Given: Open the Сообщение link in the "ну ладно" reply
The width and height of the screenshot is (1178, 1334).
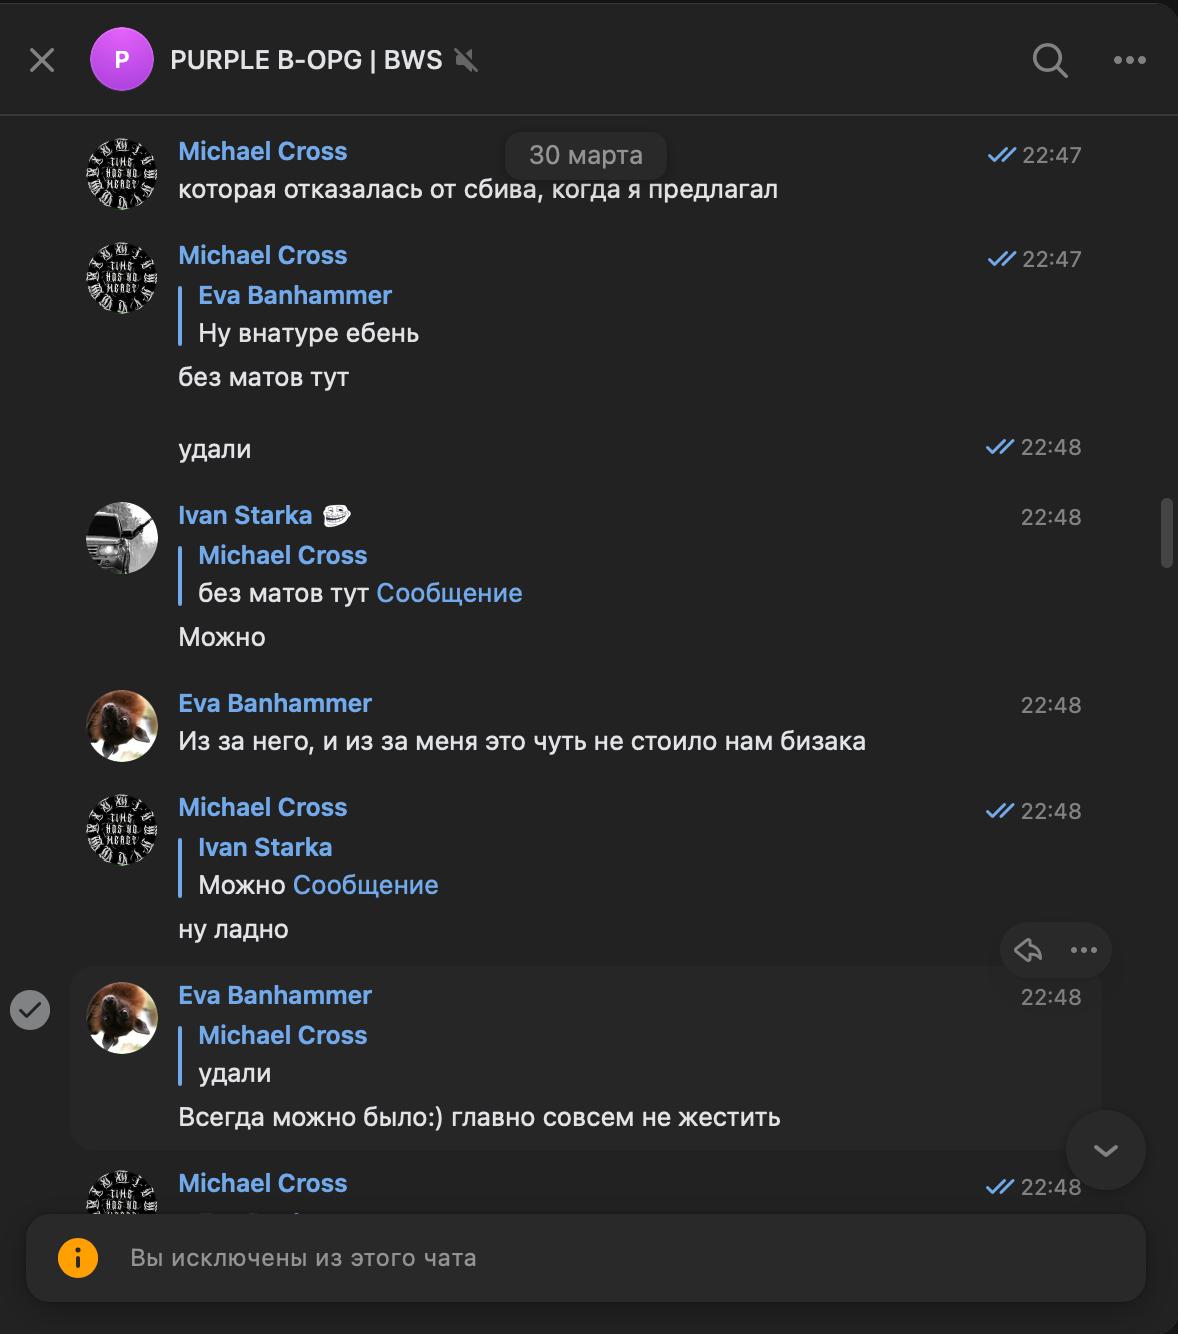Looking at the screenshot, I should [365, 885].
